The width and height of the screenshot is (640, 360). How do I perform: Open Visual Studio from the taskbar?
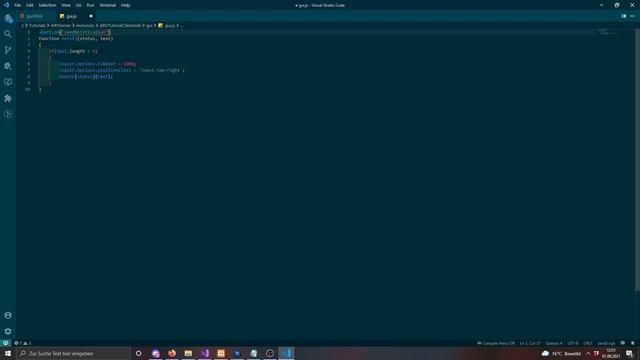click(x=204, y=353)
